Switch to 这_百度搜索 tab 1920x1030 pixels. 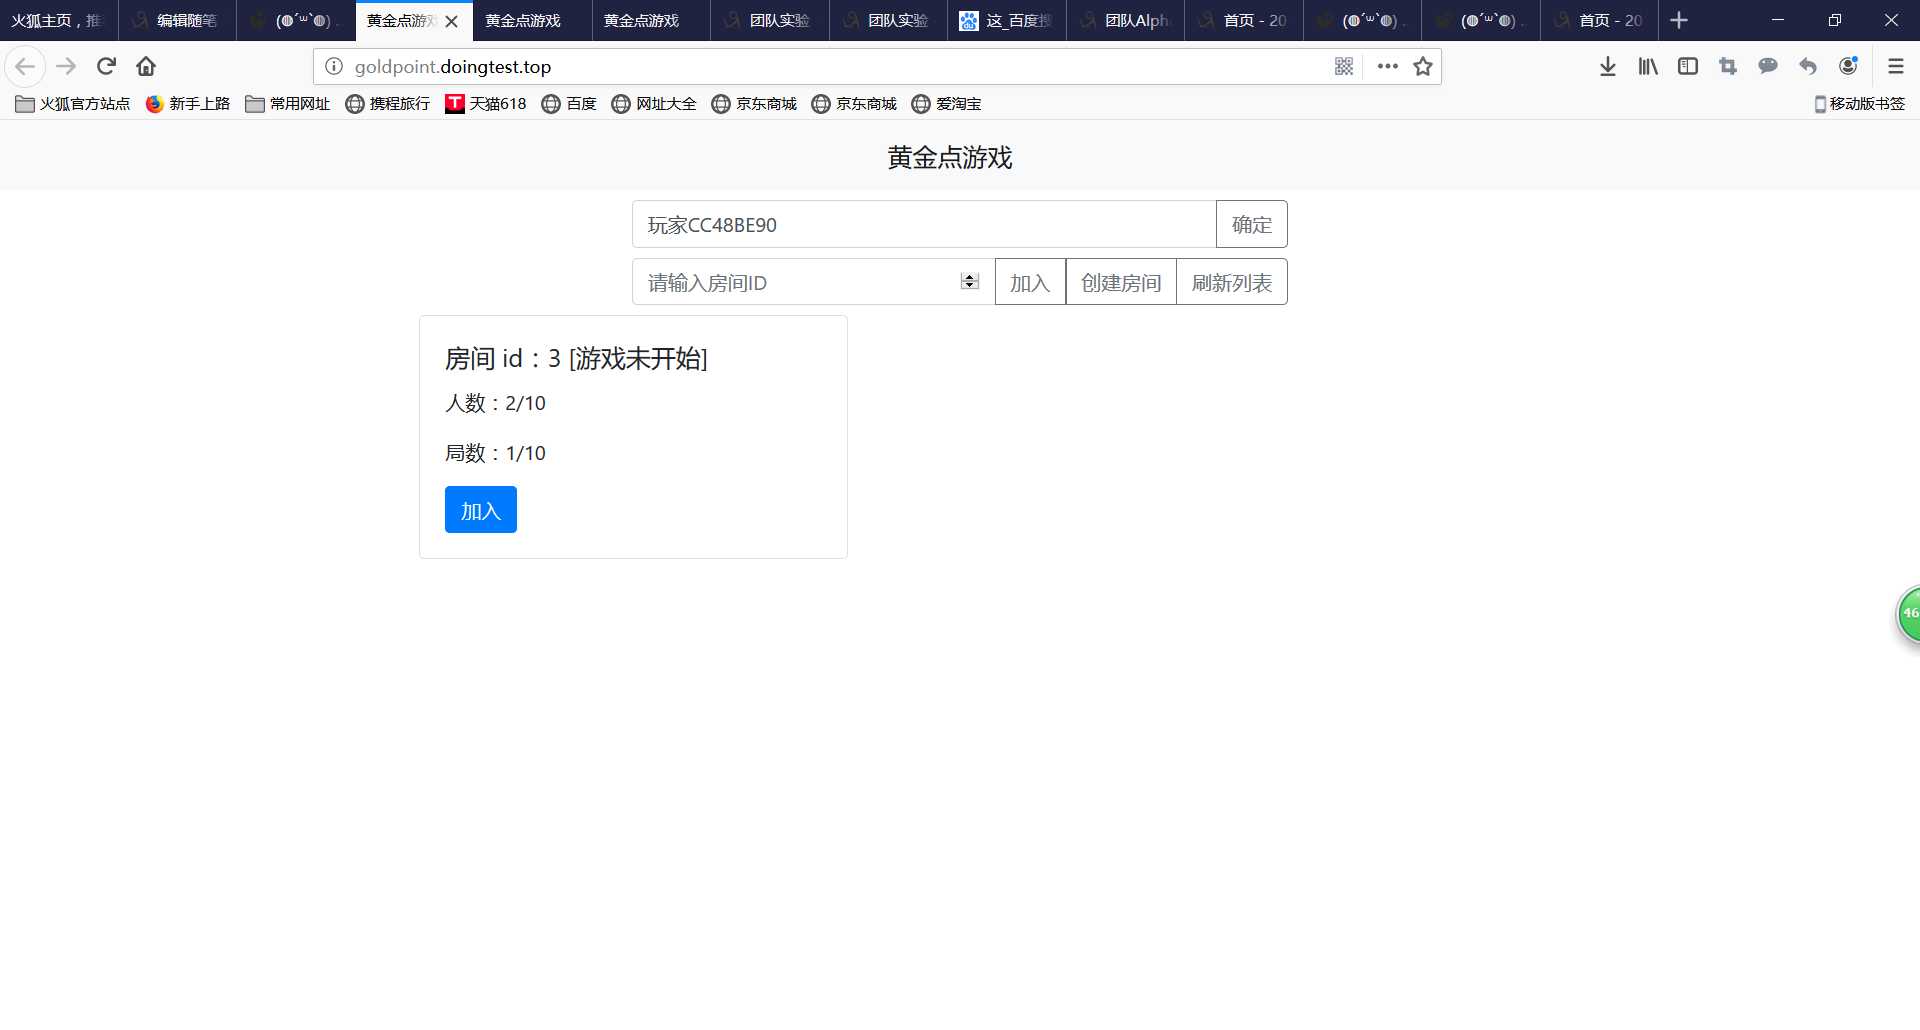(x=1006, y=21)
